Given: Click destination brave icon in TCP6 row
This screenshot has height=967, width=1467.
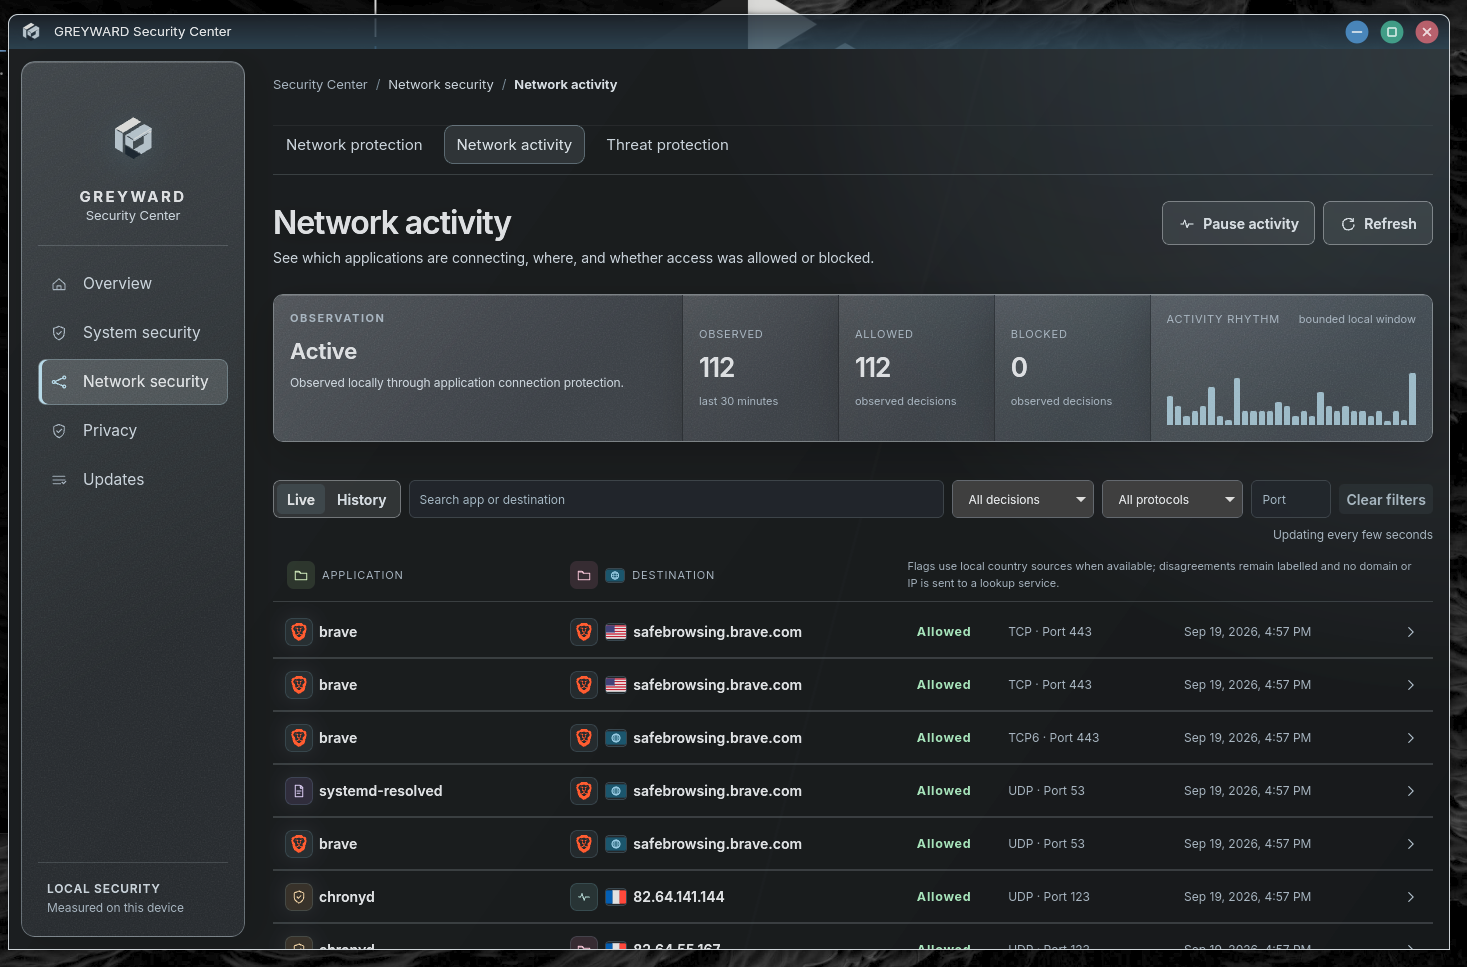Looking at the screenshot, I should [584, 738].
